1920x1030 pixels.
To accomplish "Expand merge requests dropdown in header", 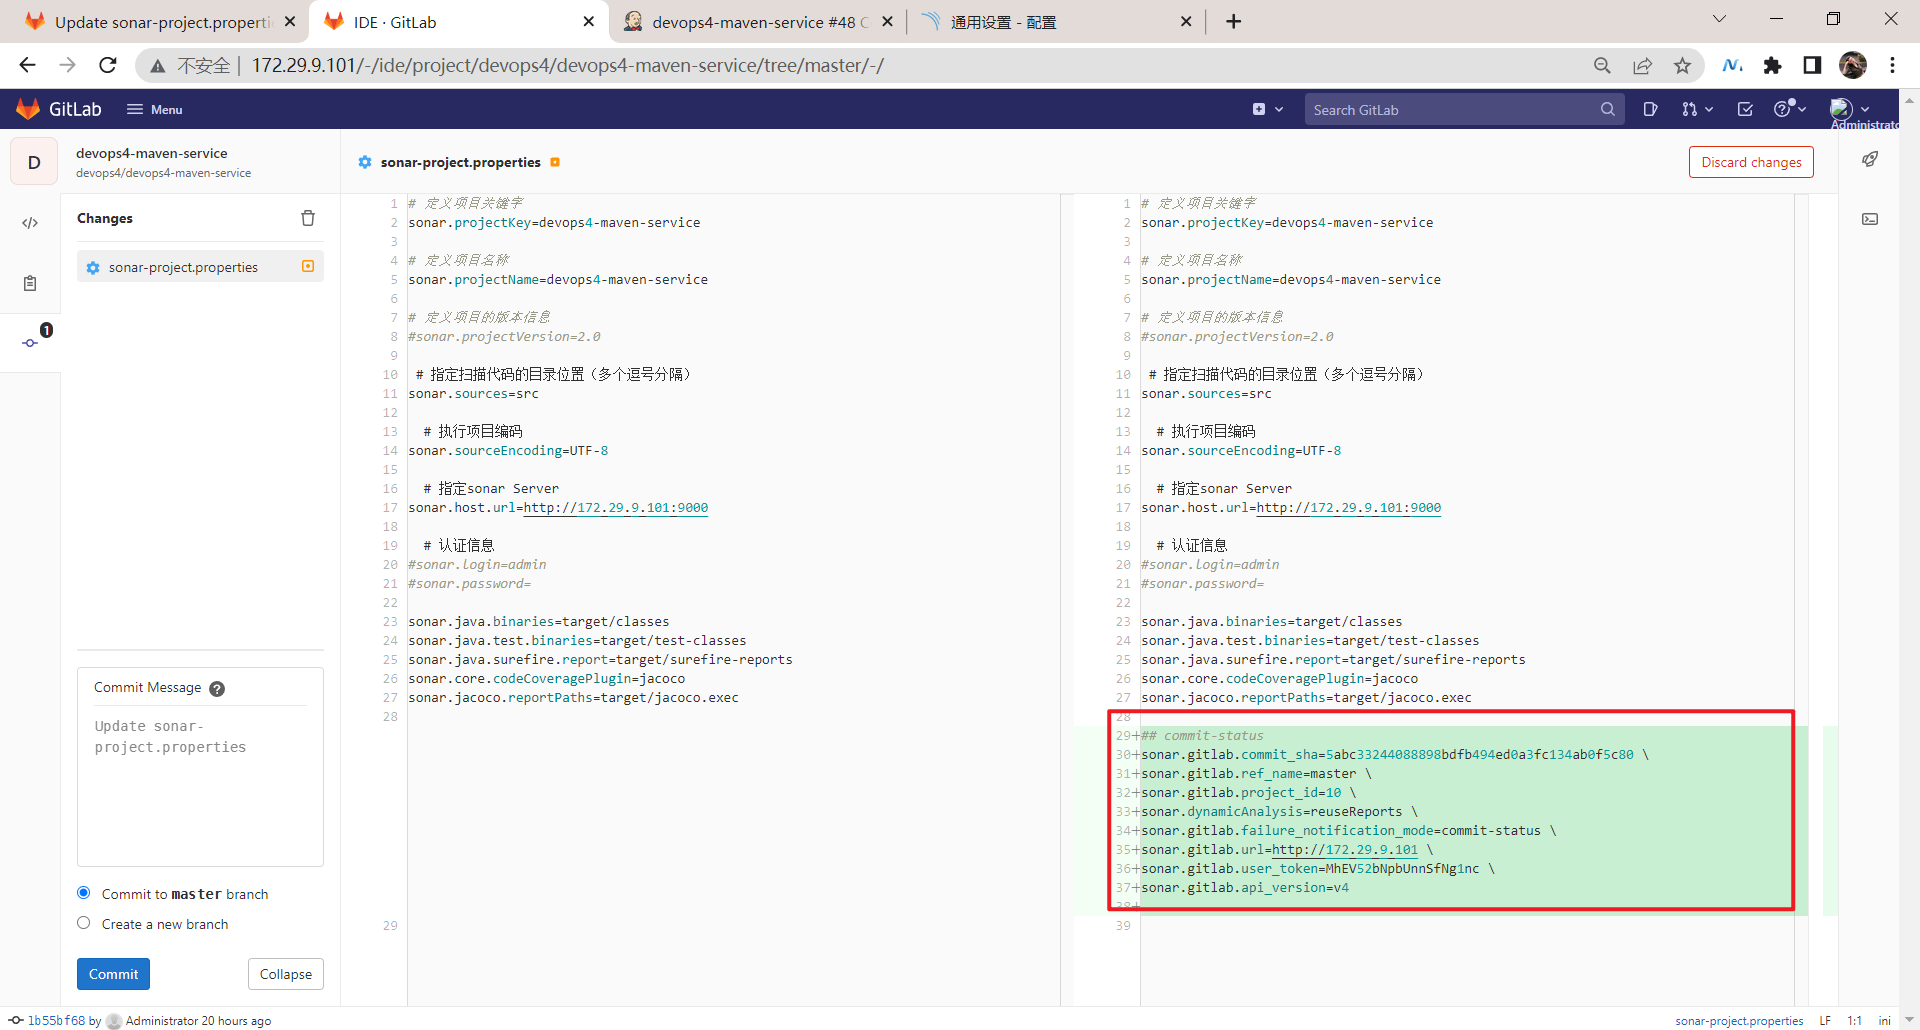I will tap(1697, 109).
